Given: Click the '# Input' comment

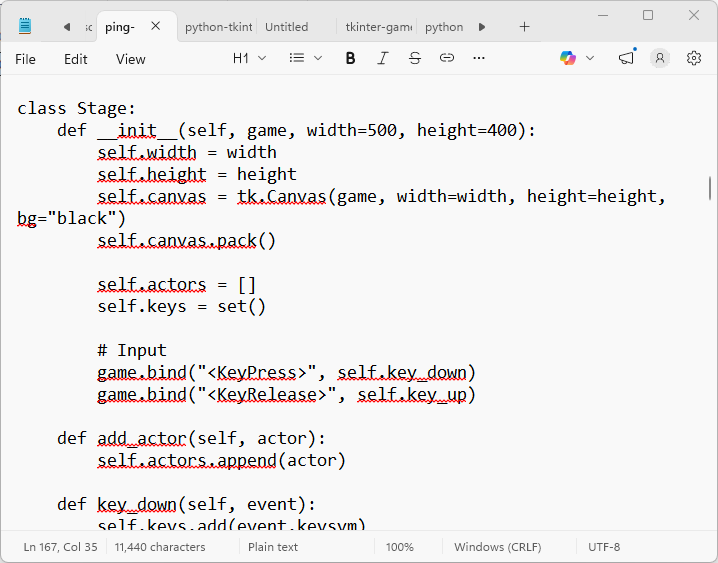Looking at the screenshot, I should pyautogui.click(x=132, y=350).
